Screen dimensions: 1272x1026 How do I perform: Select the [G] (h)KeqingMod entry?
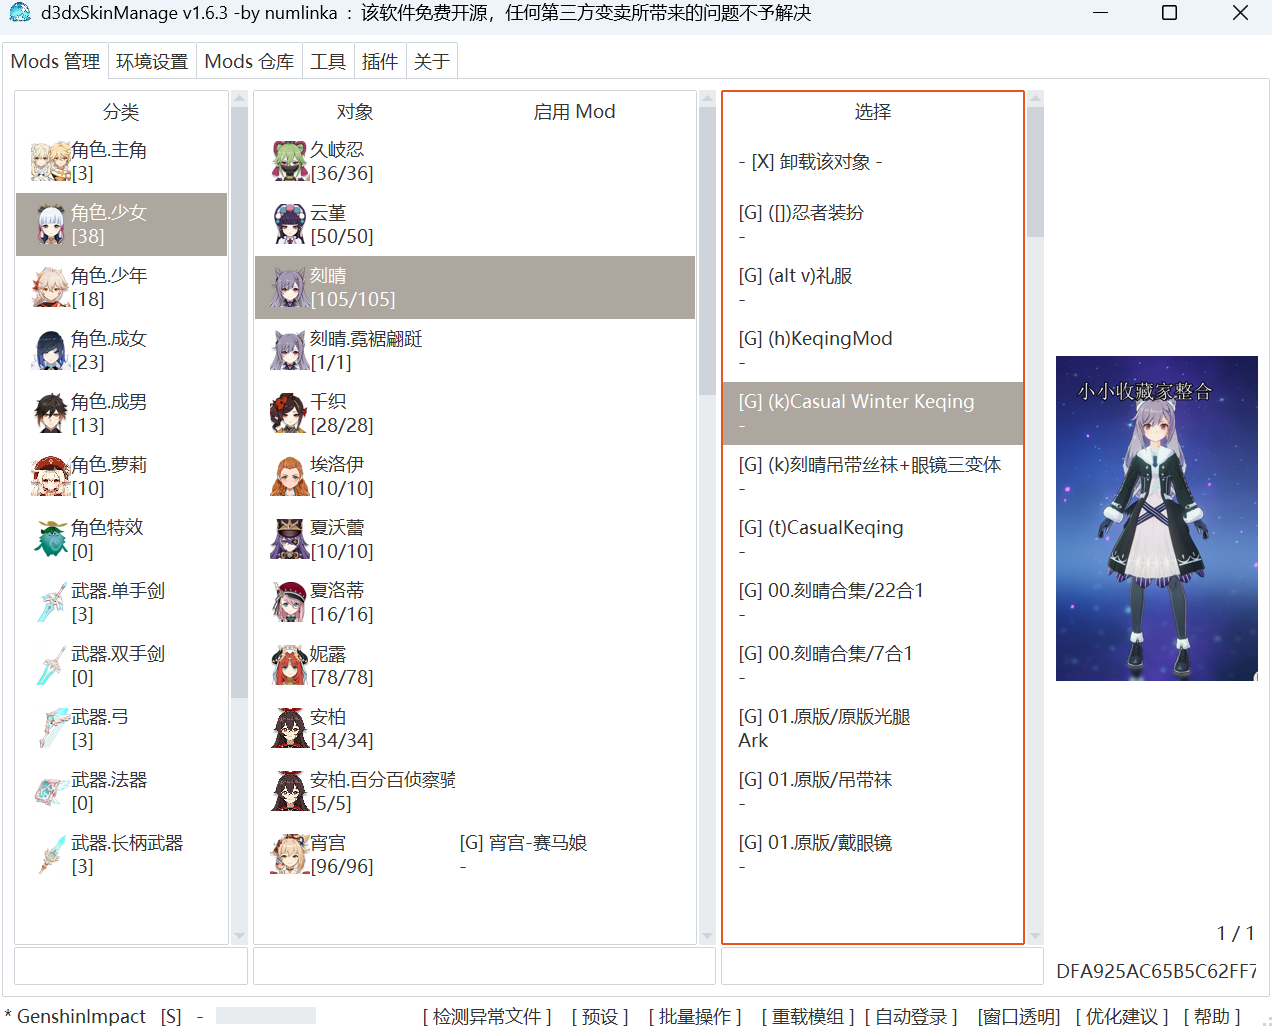click(x=873, y=351)
